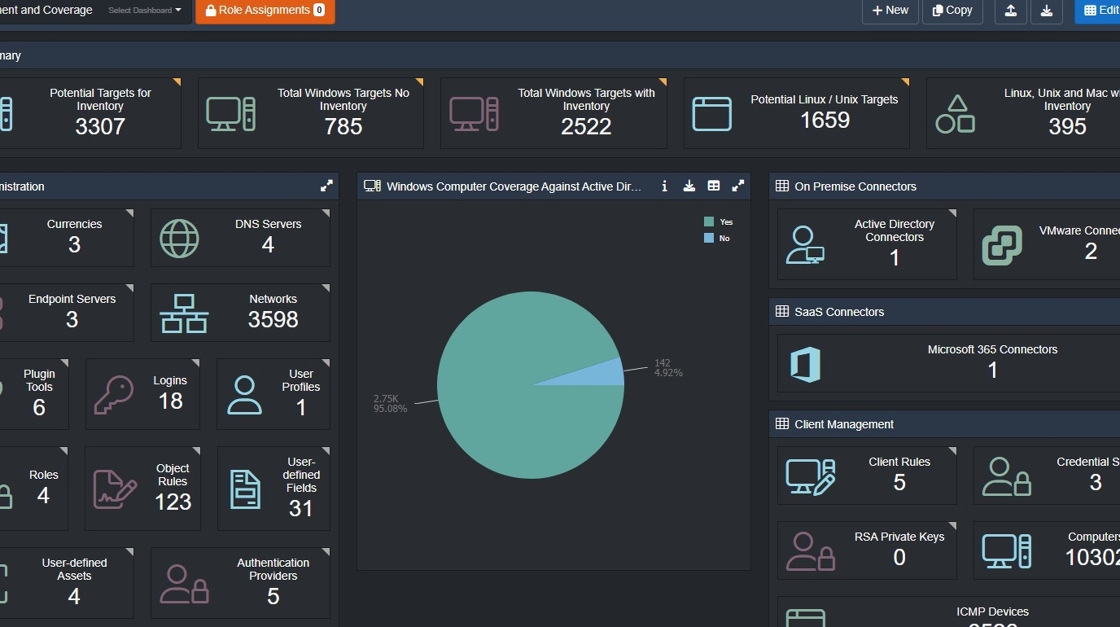Viewport: 1120px width, 627px height.
Task: Open the VMware Connectors icon
Action: (x=1001, y=245)
